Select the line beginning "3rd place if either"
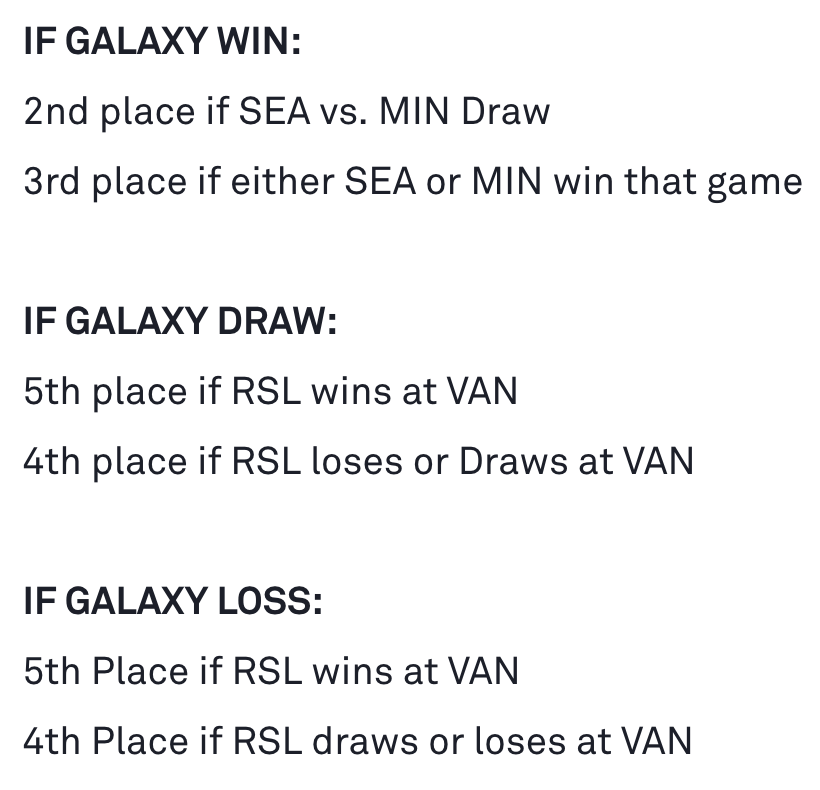 coord(413,182)
